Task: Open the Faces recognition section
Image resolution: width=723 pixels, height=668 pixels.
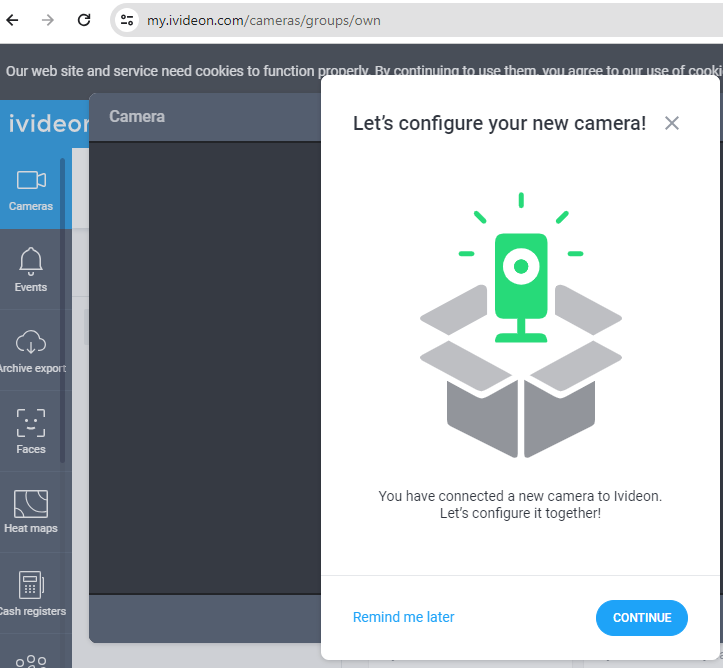Action: tap(31, 432)
